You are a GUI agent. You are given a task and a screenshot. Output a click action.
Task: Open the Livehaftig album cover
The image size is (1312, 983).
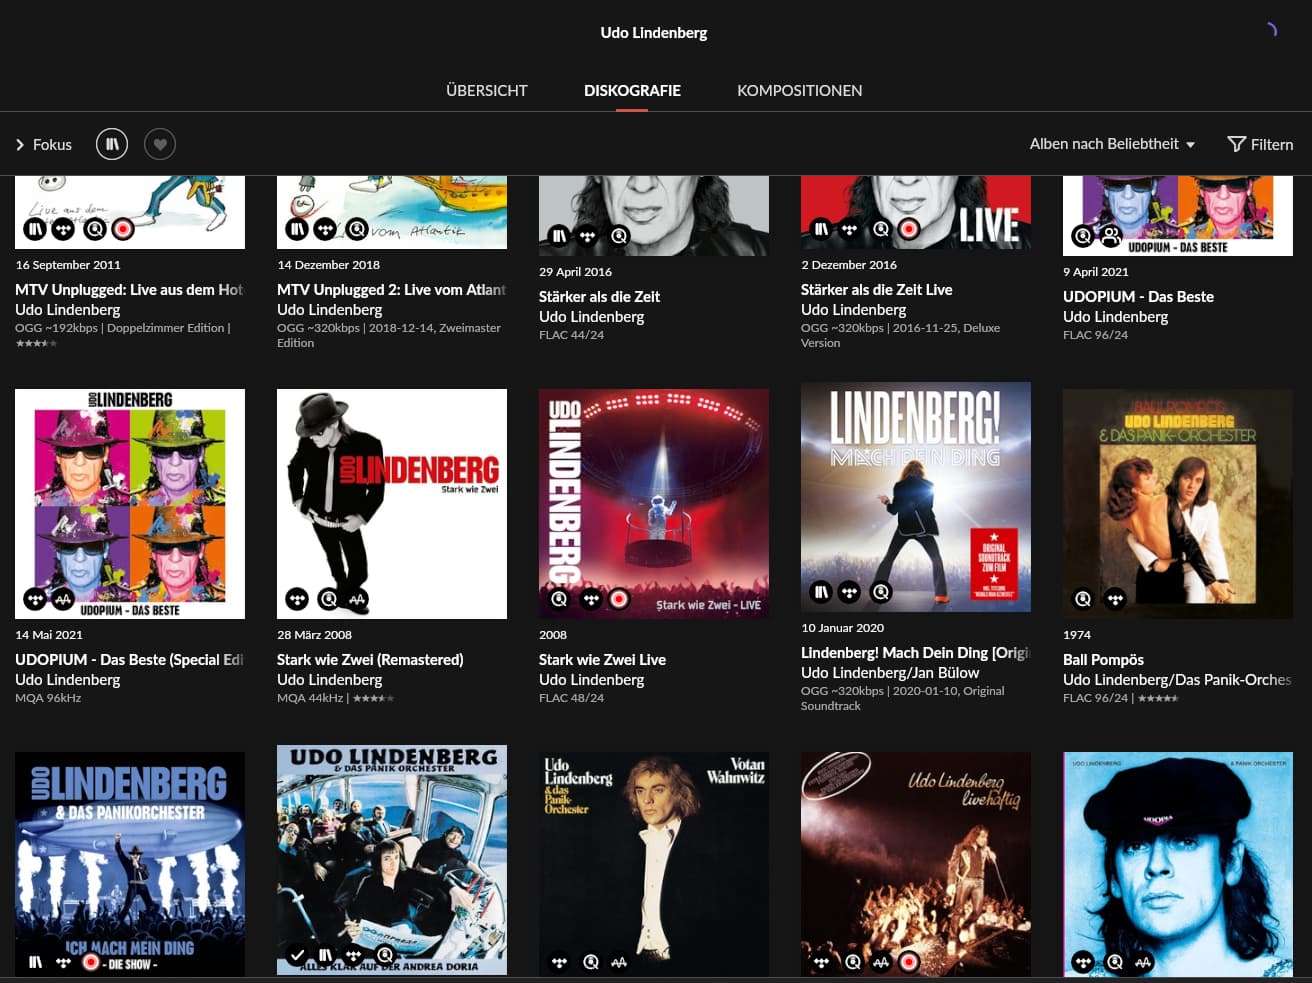[x=916, y=864]
